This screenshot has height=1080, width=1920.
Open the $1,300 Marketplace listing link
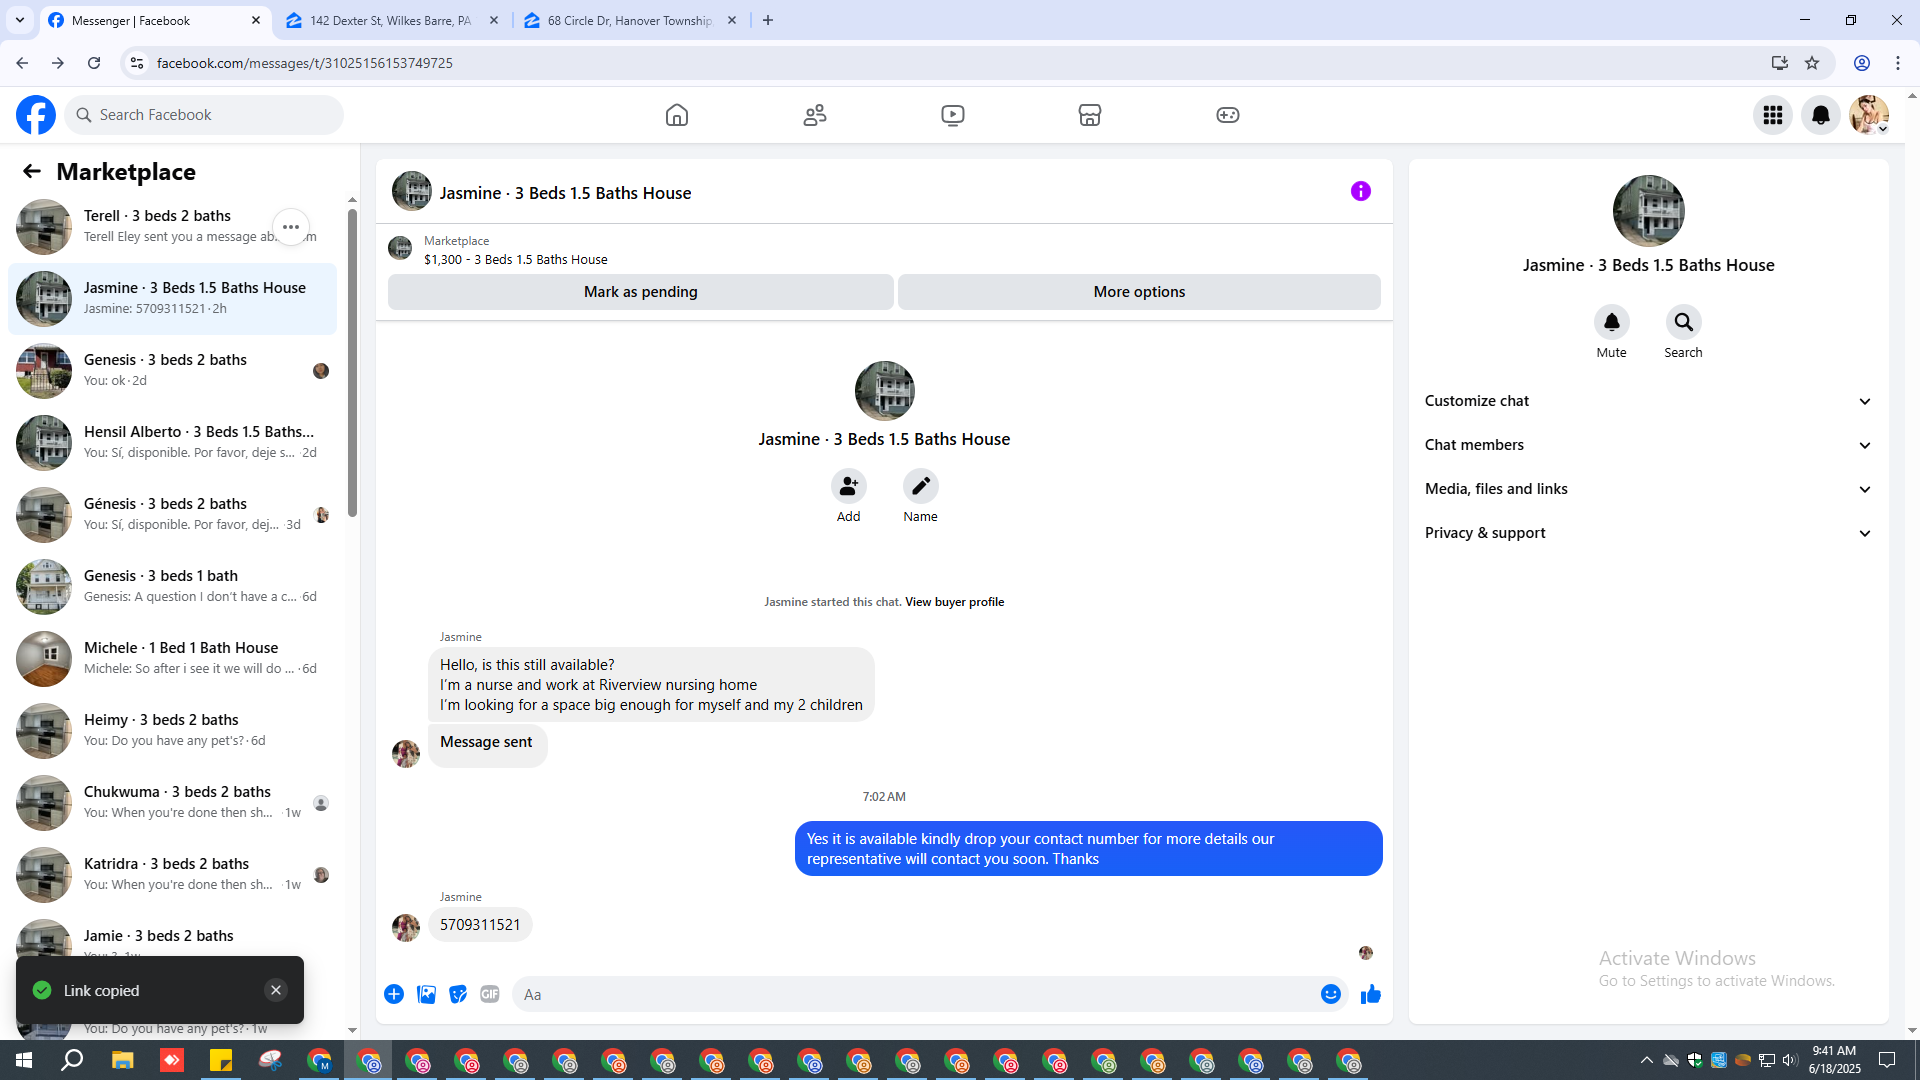[x=515, y=259]
